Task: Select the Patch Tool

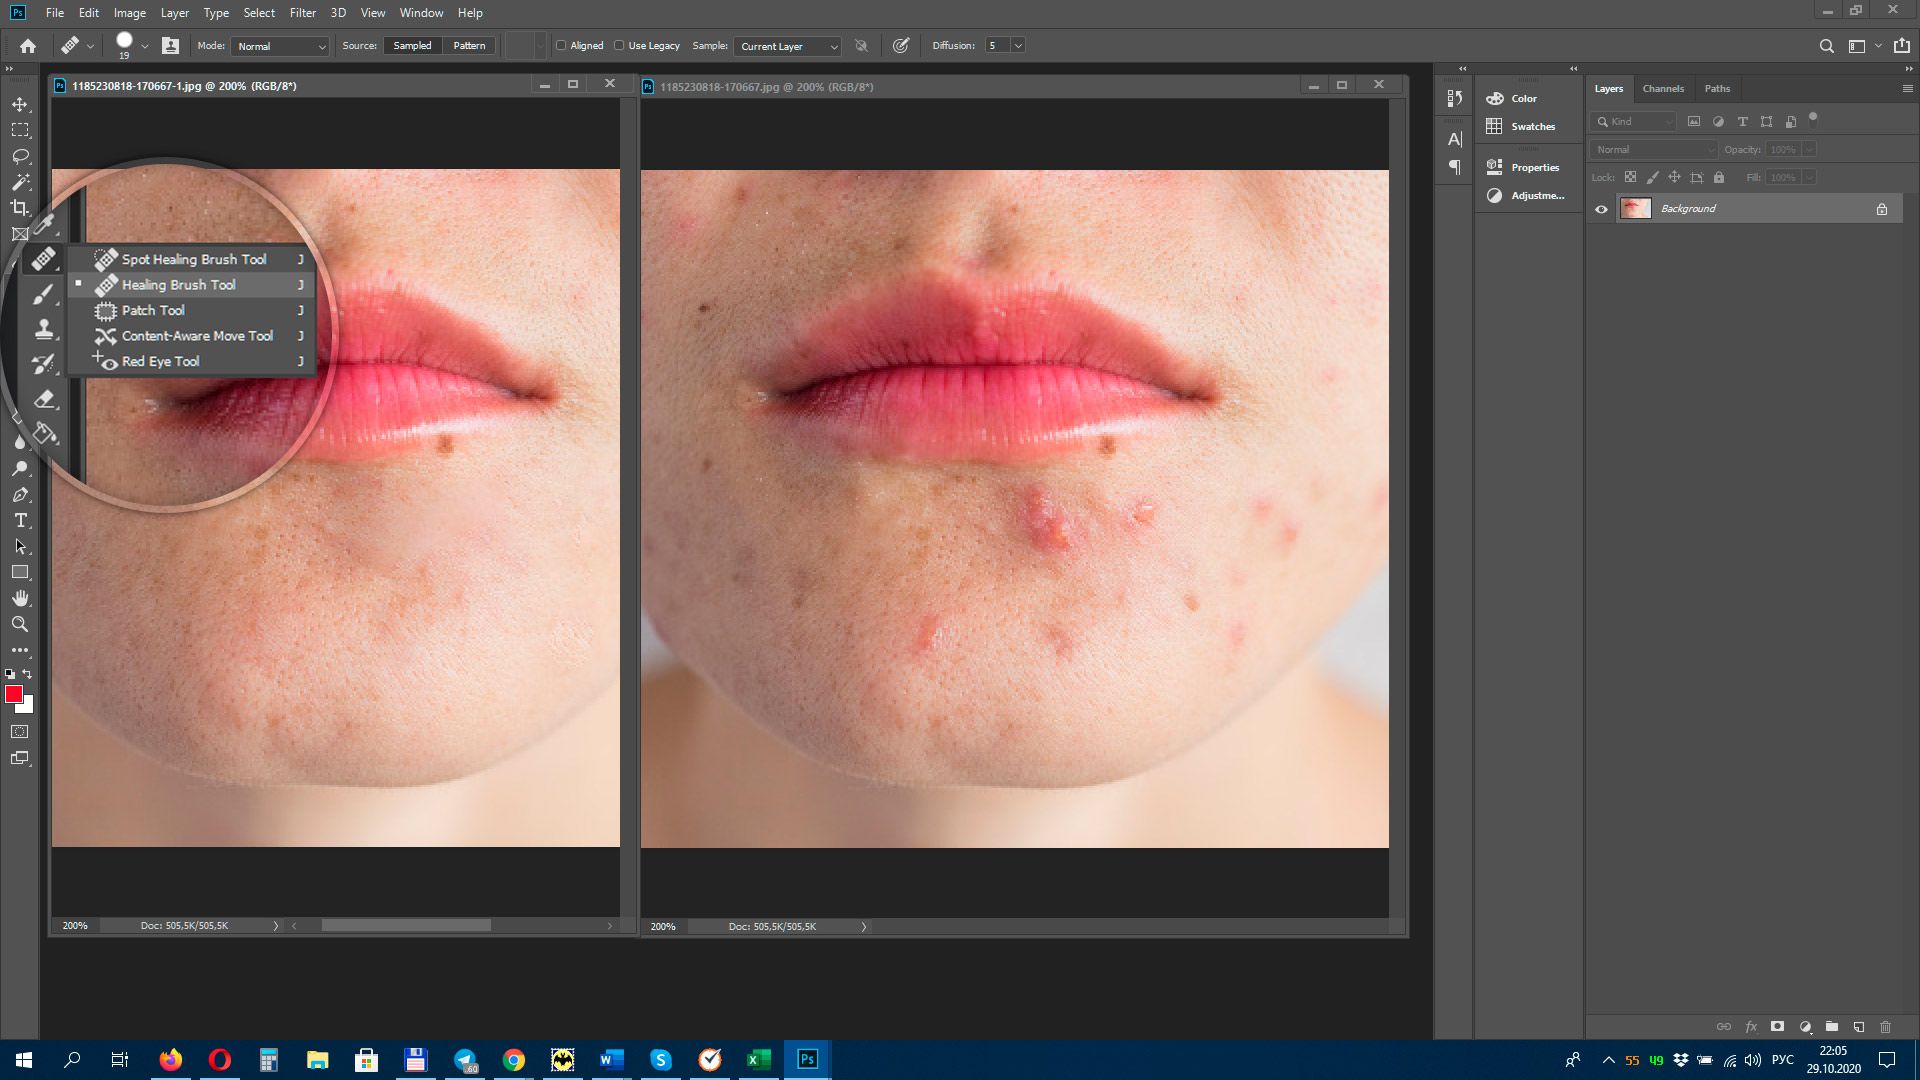Action: tap(152, 310)
